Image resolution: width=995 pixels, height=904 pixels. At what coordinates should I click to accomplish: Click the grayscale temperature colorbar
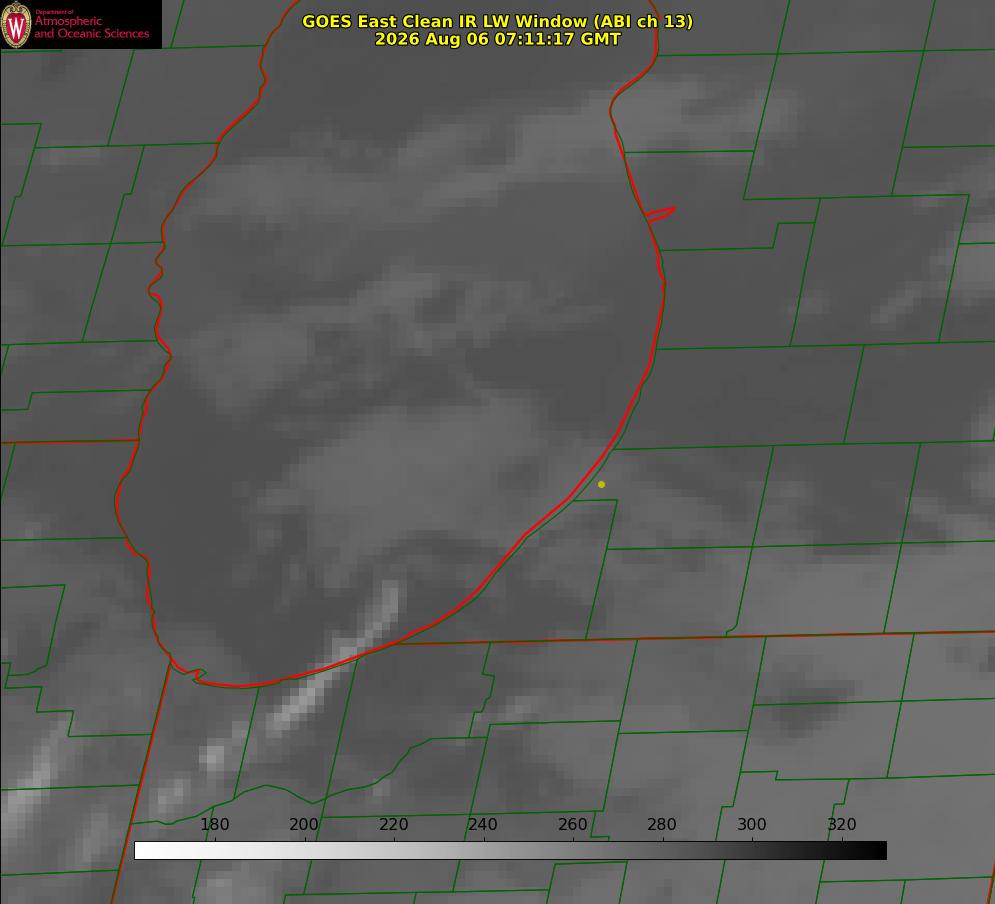[510, 850]
